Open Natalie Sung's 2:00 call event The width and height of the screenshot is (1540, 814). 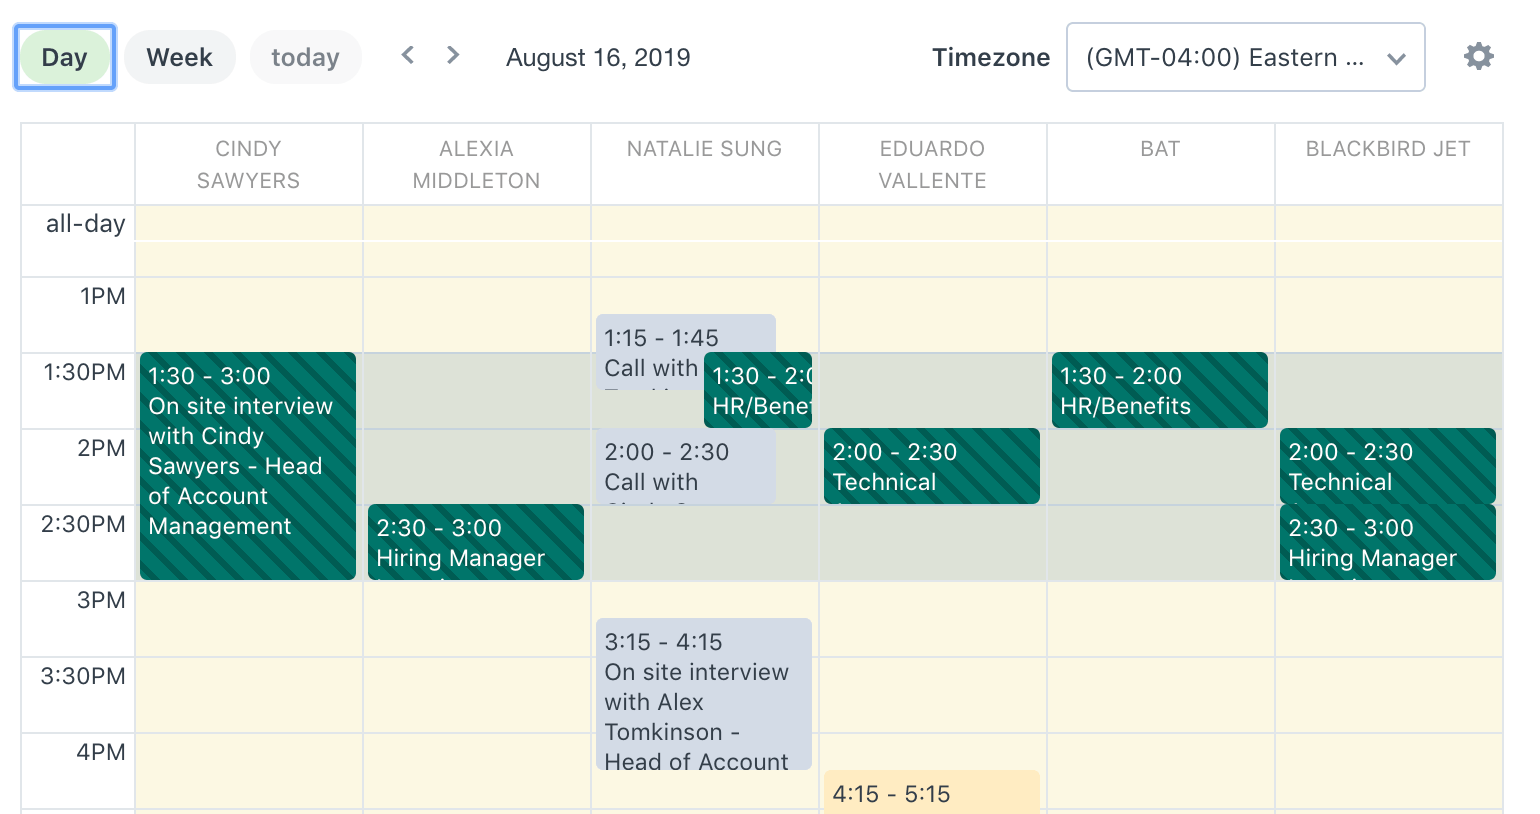tap(650, 467)
